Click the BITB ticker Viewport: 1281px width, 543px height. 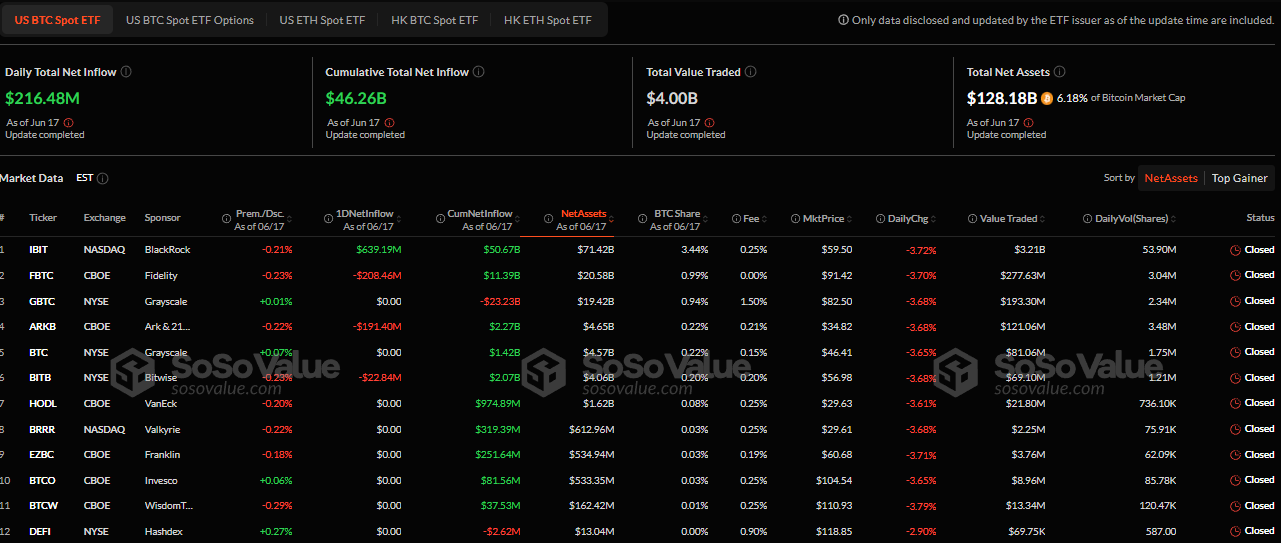pos(41,377)
